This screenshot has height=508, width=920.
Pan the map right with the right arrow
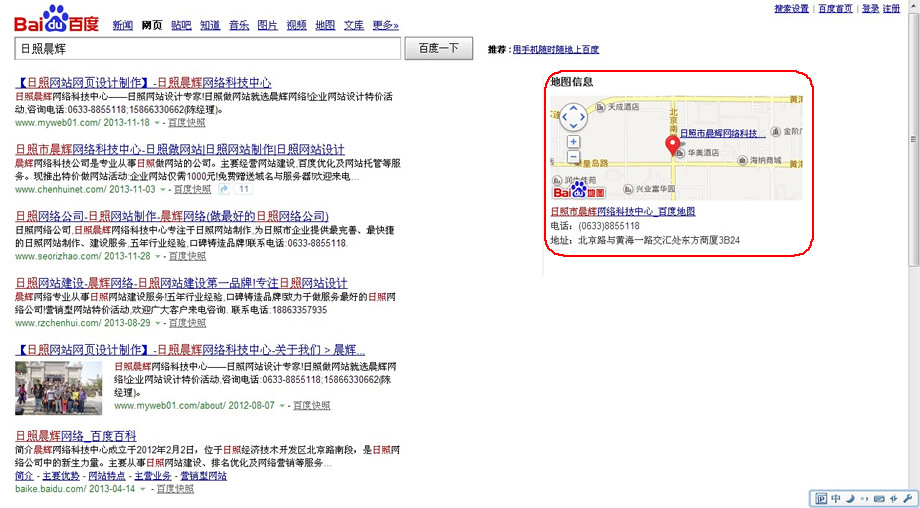click(x=582, y=117)
